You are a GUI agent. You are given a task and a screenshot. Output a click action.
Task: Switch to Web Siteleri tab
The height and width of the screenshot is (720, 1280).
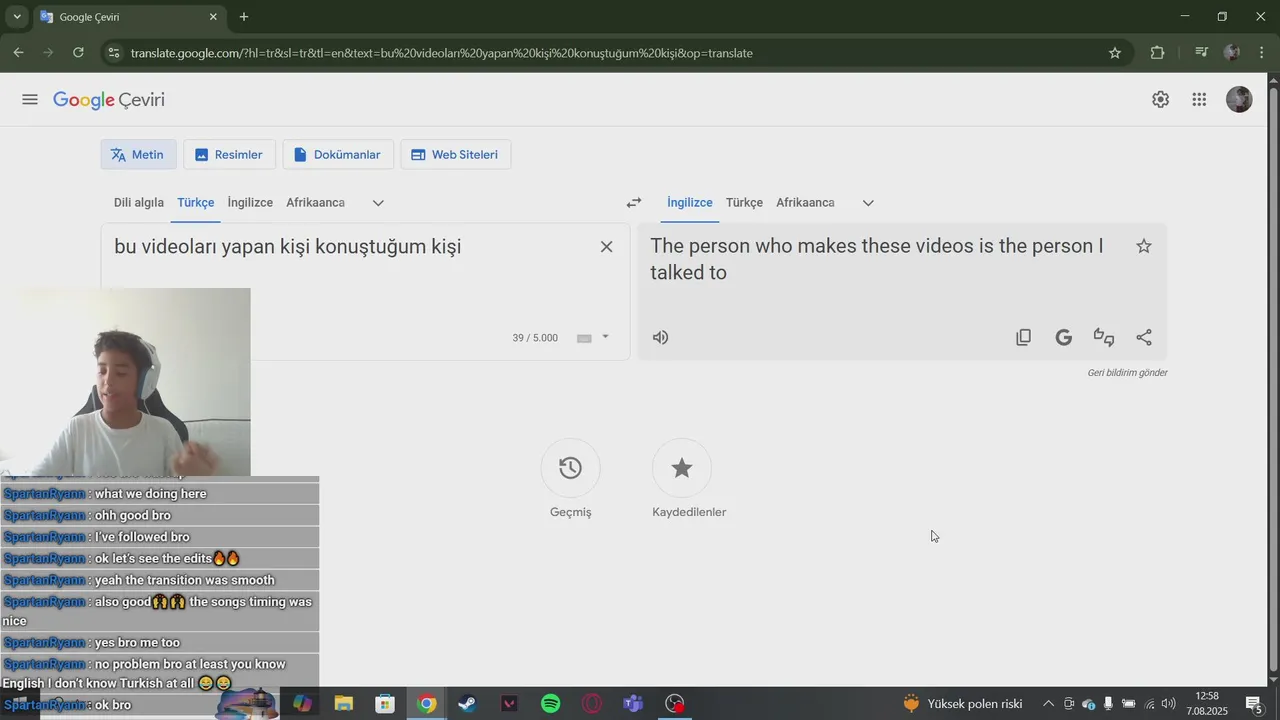[455, 155]
